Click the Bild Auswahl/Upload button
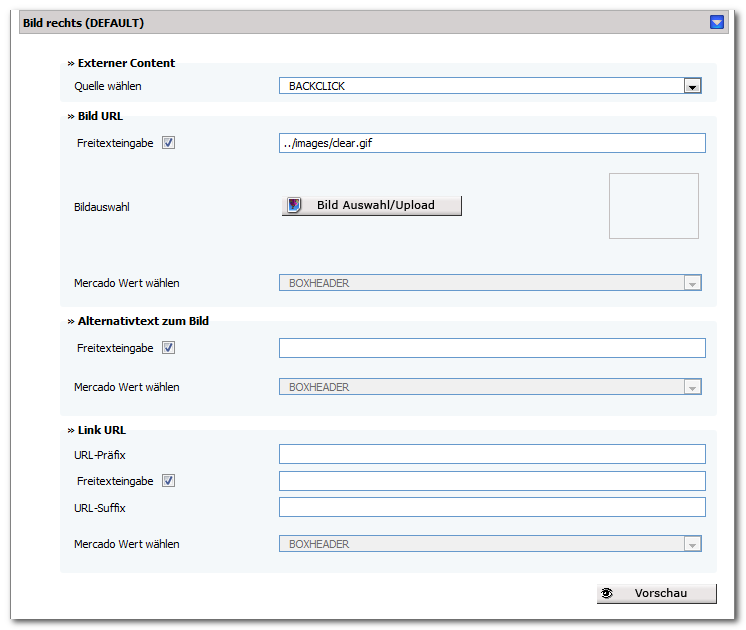Screen dimensions: 746x630 coord(372,205)
